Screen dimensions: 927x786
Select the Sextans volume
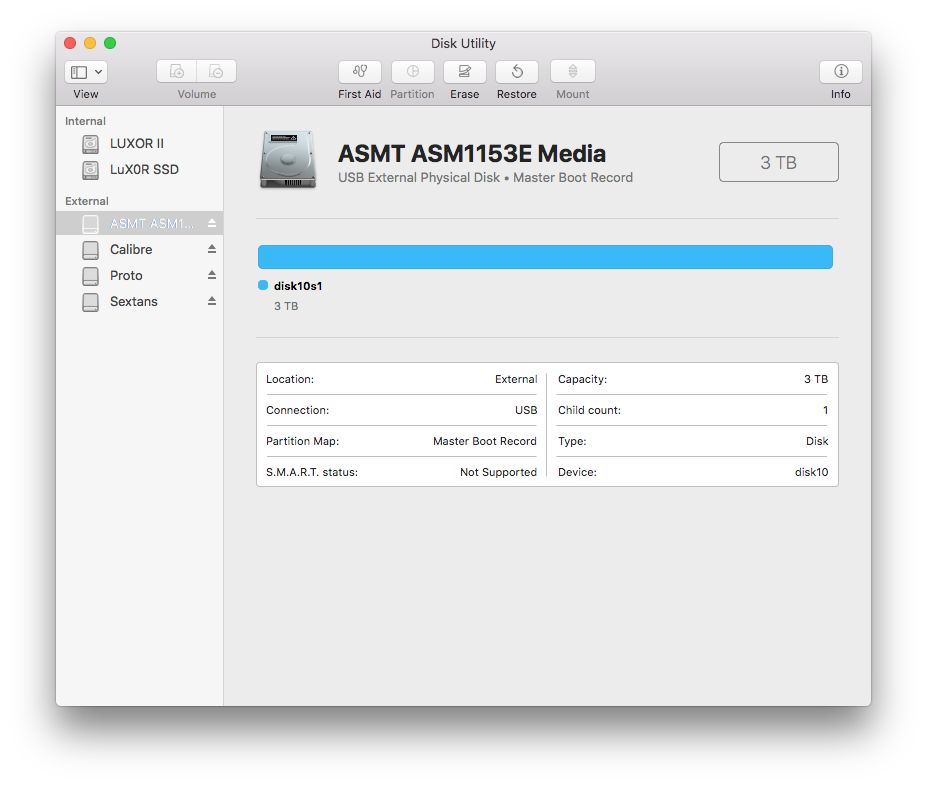click(140, 301)
